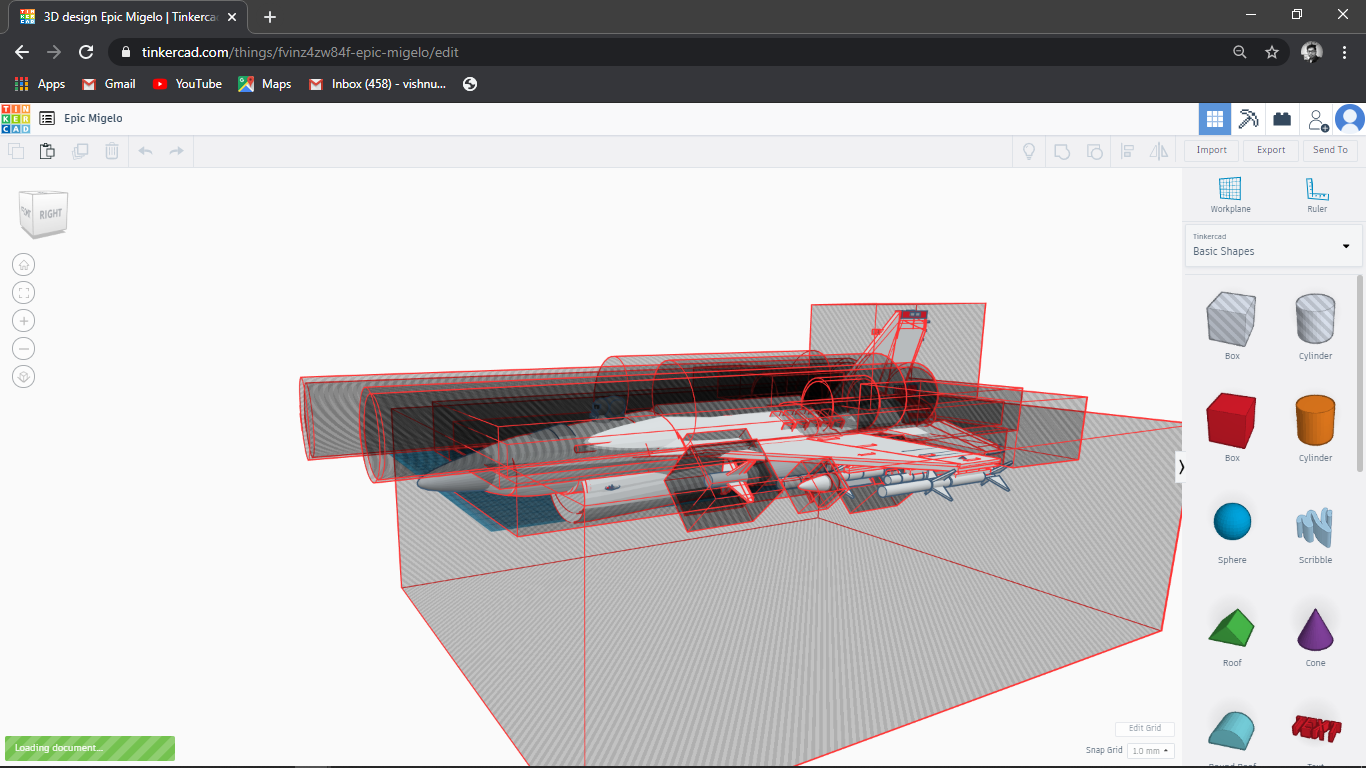1366x768 pixels.
Task: Click the Duplicate icon in the toolbar
Action: point(81,151)
